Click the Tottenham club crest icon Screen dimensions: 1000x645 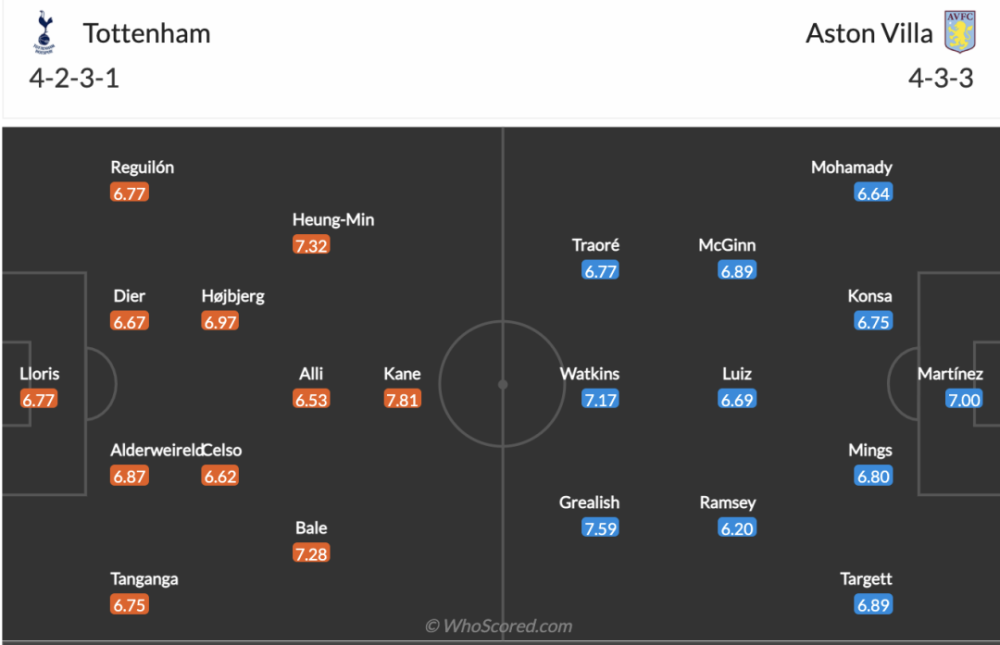[x=44, y=32]
